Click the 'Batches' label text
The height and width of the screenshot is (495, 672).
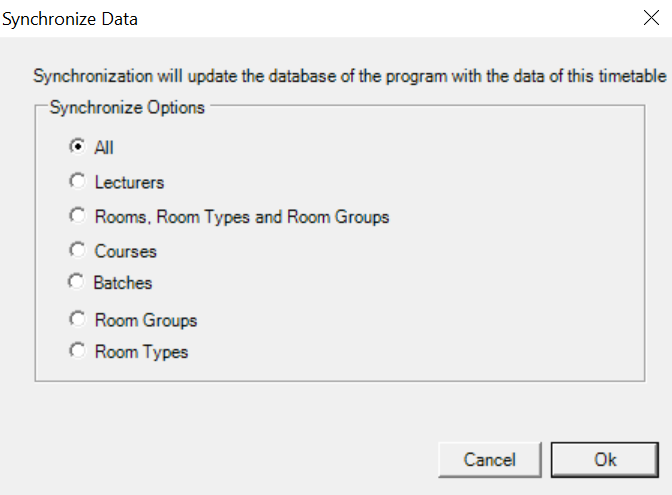pos(123,284)
